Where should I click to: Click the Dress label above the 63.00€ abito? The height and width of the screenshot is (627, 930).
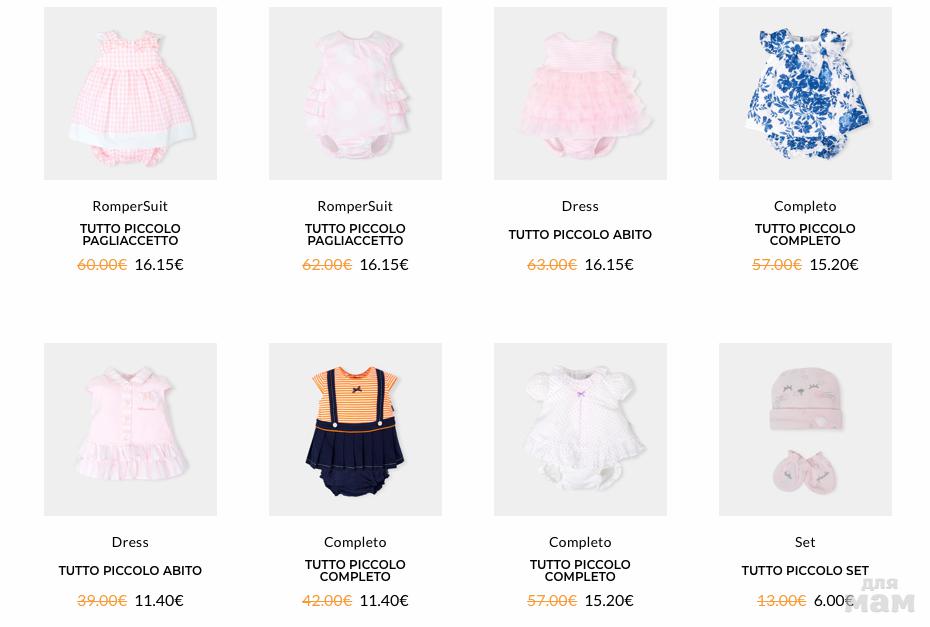580,206
